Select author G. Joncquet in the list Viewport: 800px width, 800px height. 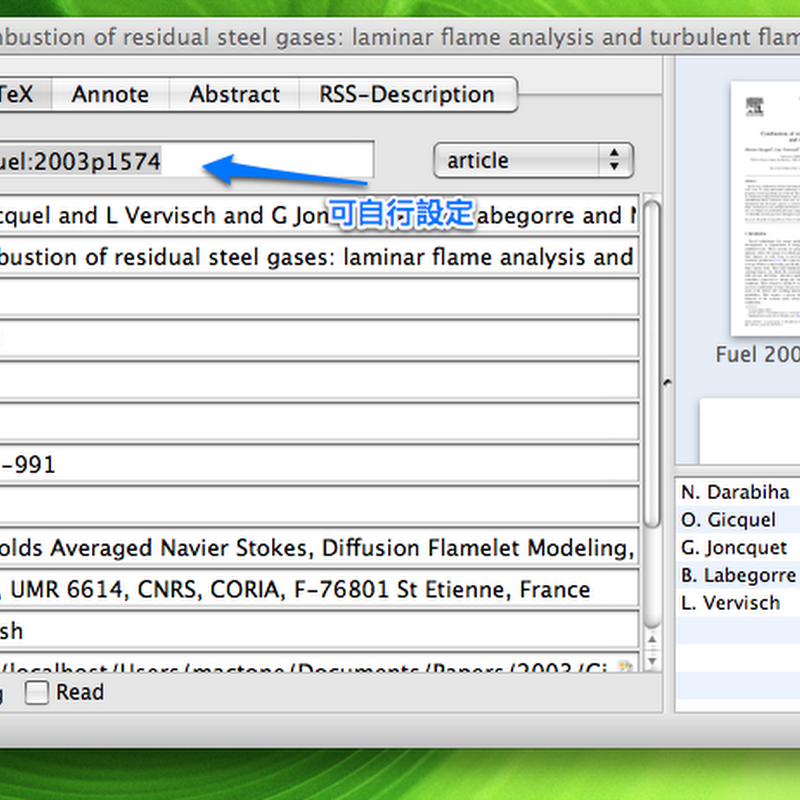735,548
